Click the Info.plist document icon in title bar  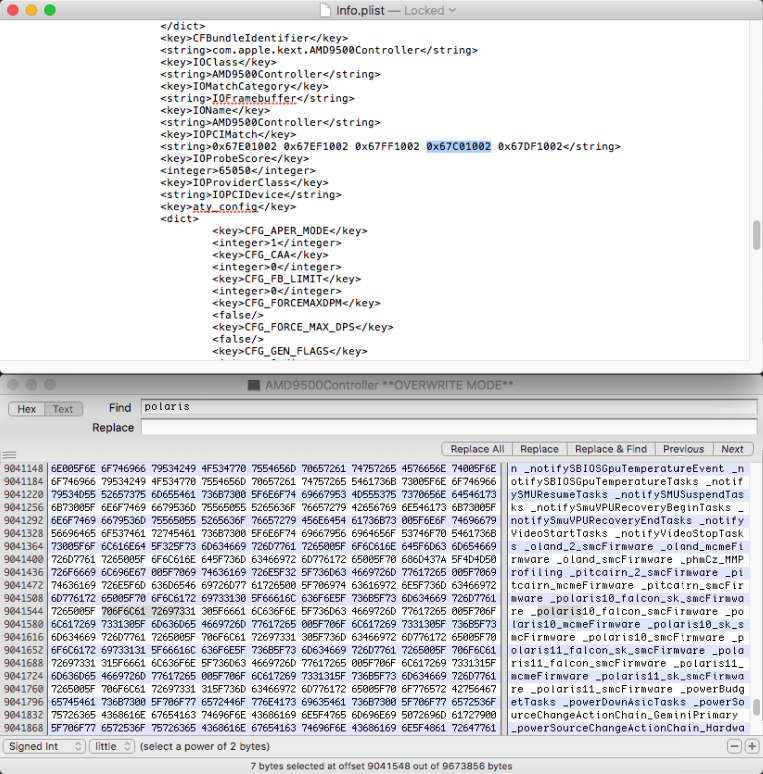[325, 10]
